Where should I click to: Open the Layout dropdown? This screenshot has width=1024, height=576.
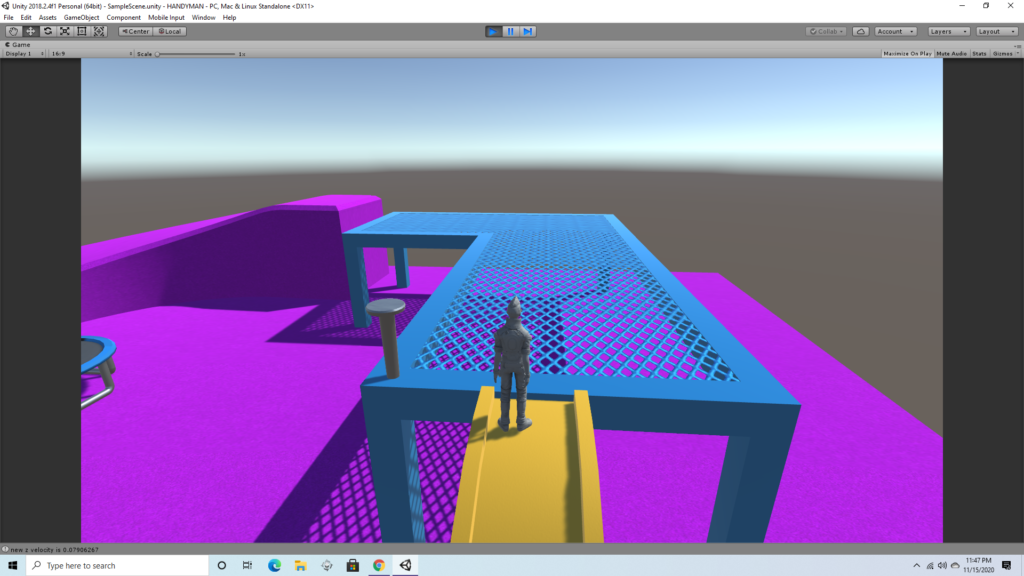click(995, 31)
